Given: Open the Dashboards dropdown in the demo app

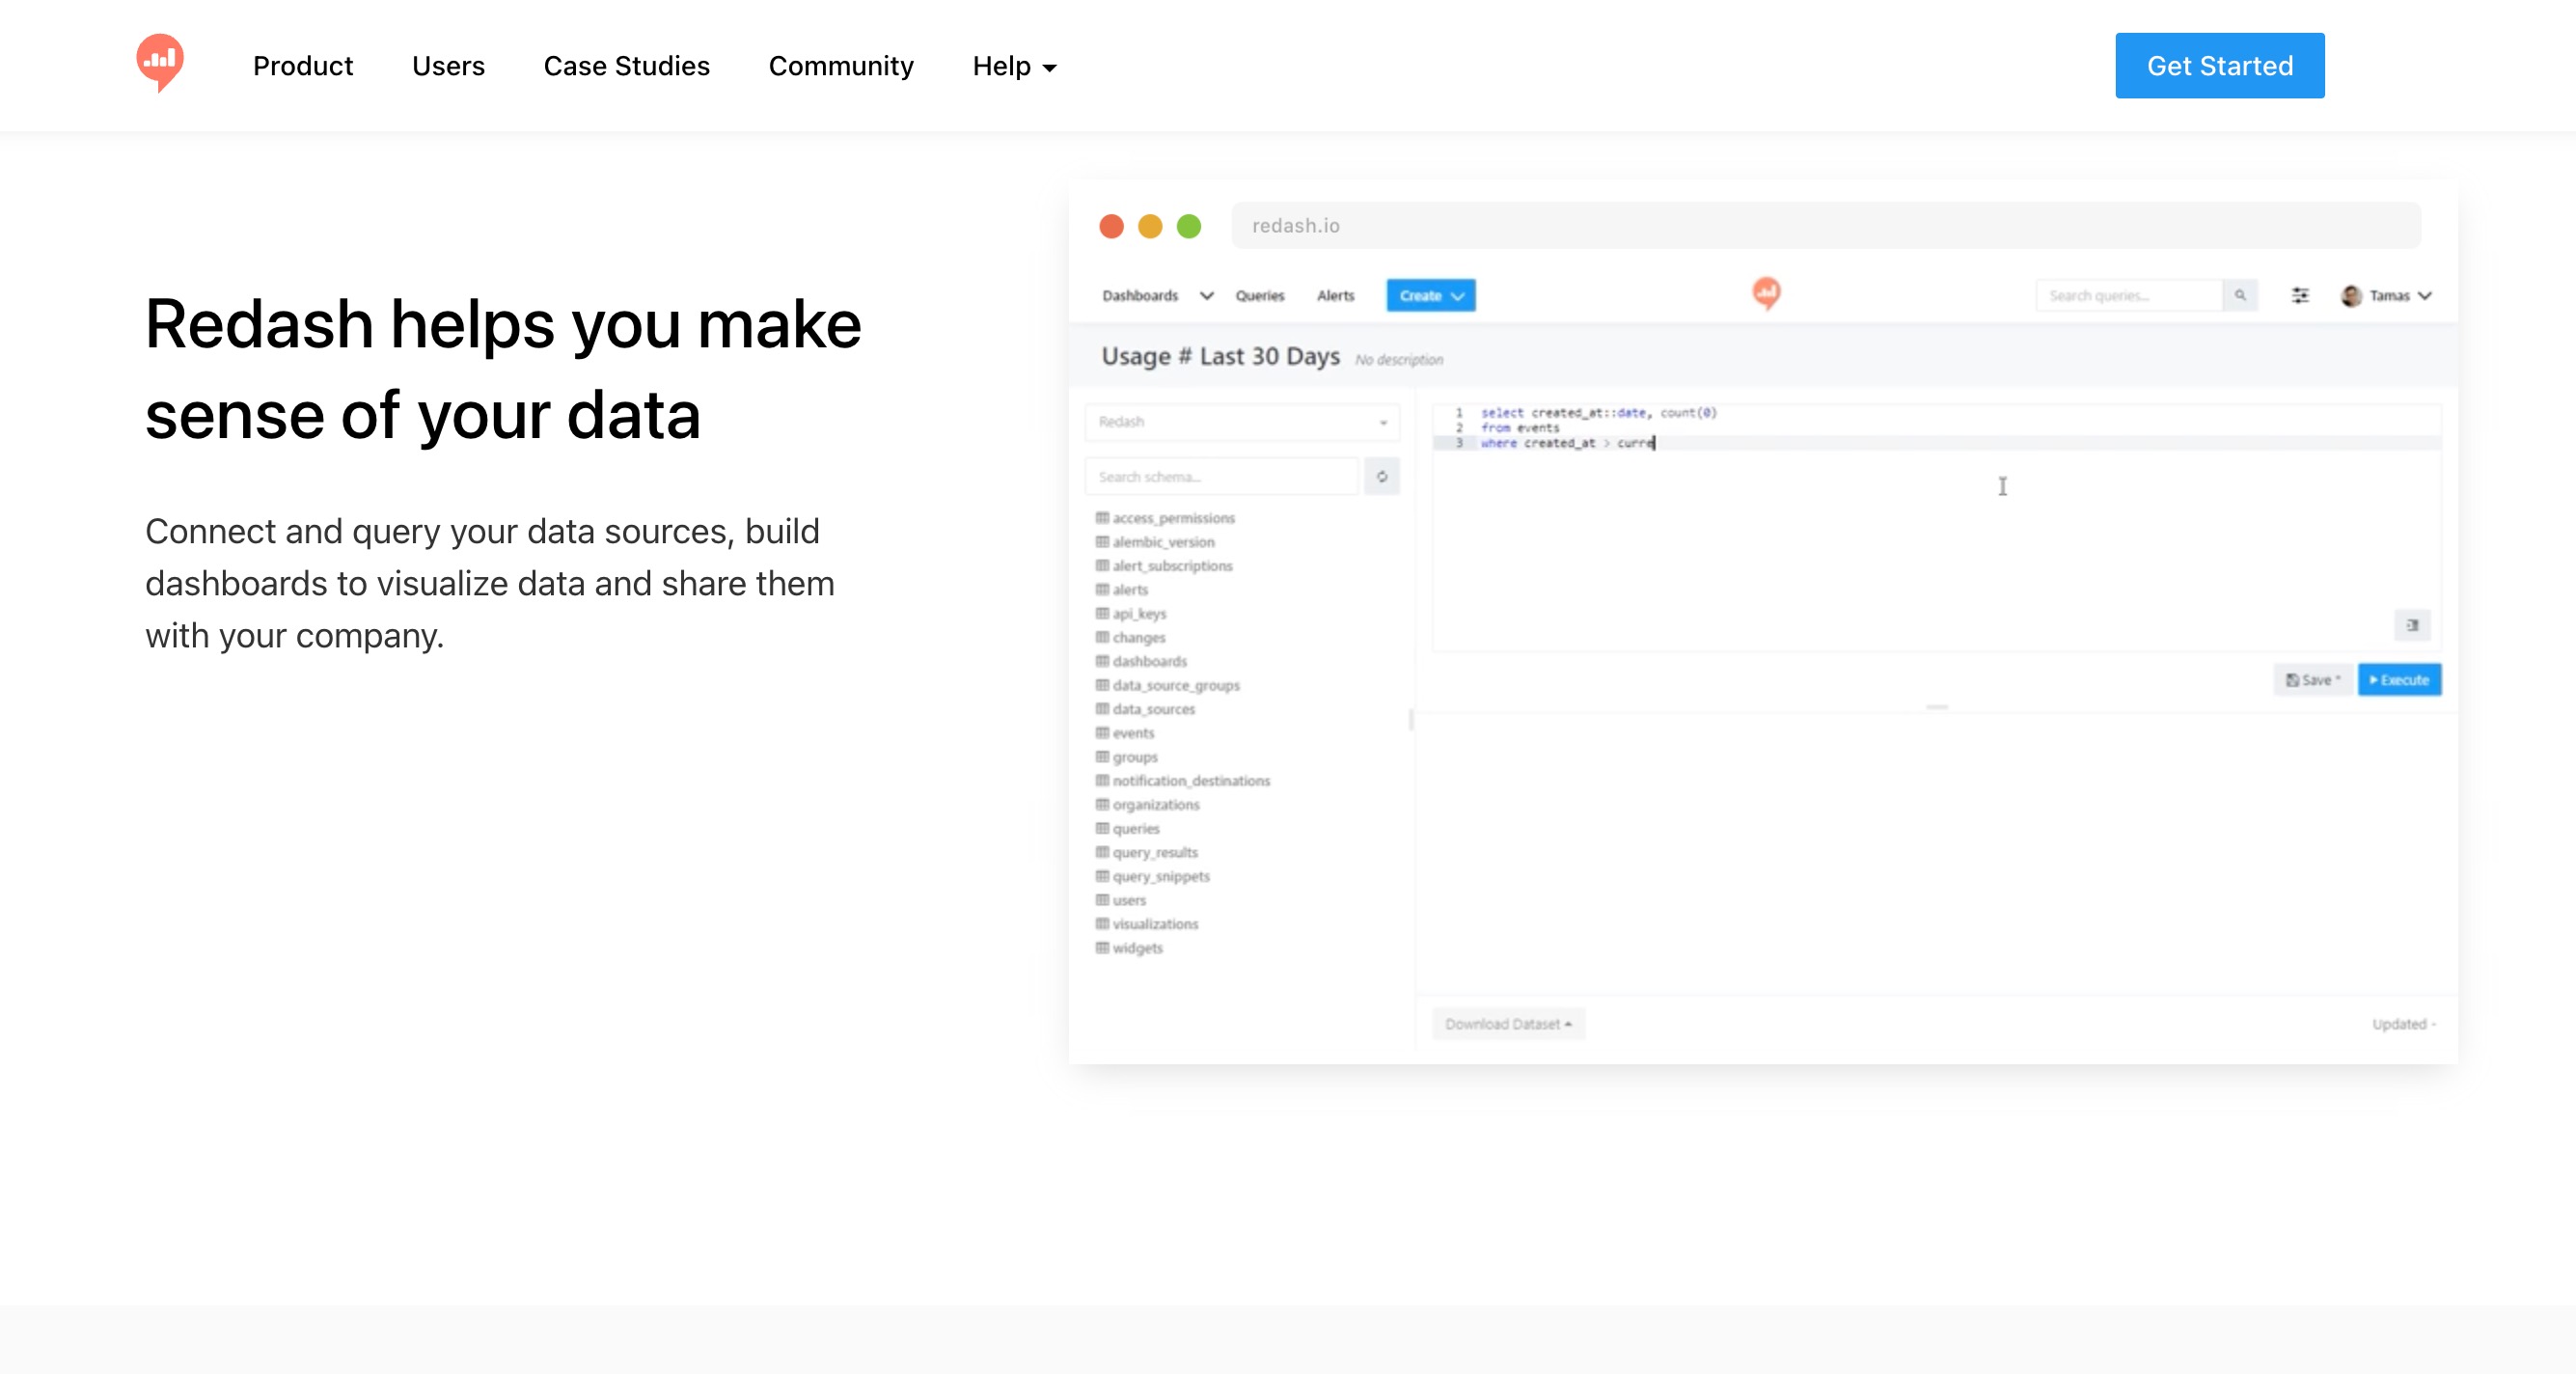Looking at the screenshot, I should click(1157, 296).
